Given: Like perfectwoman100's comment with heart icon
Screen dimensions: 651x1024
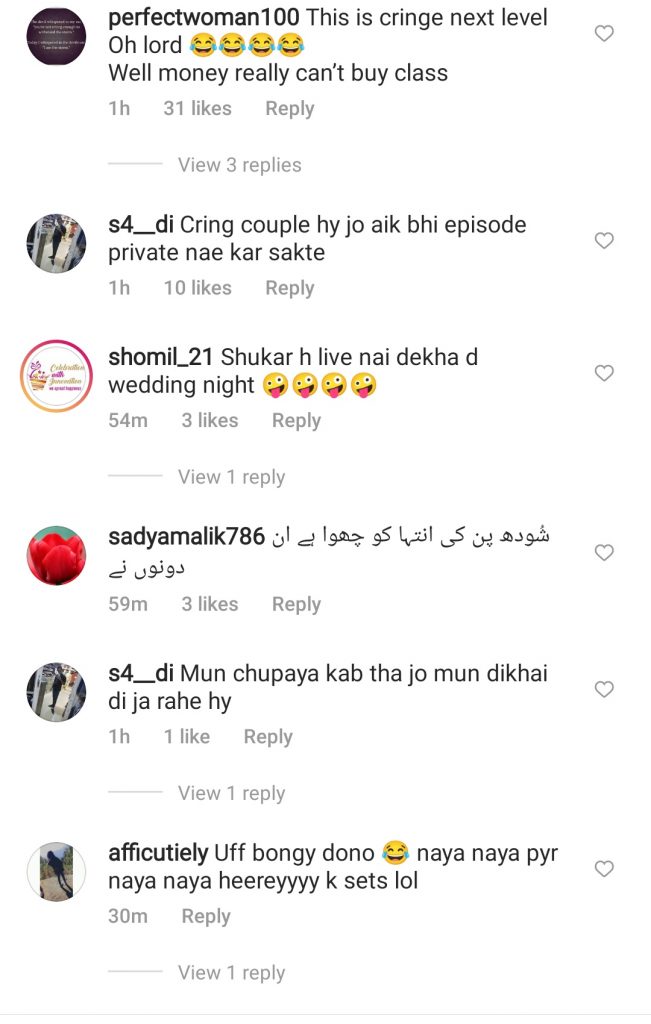Looking at the screenshot, I should click(604, 33).
